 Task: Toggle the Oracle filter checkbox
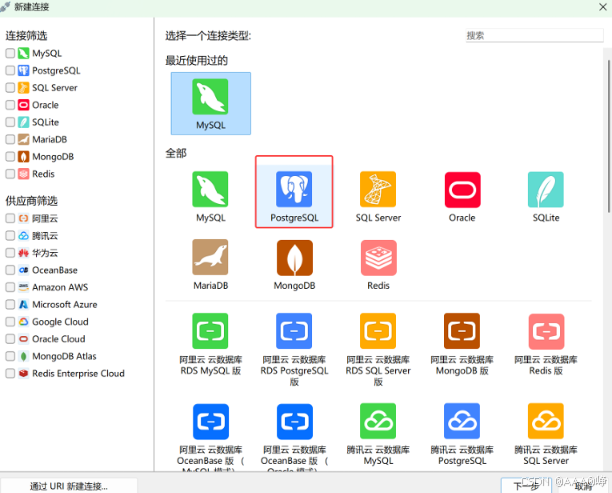pyautogui.click(x=10, y=105)
